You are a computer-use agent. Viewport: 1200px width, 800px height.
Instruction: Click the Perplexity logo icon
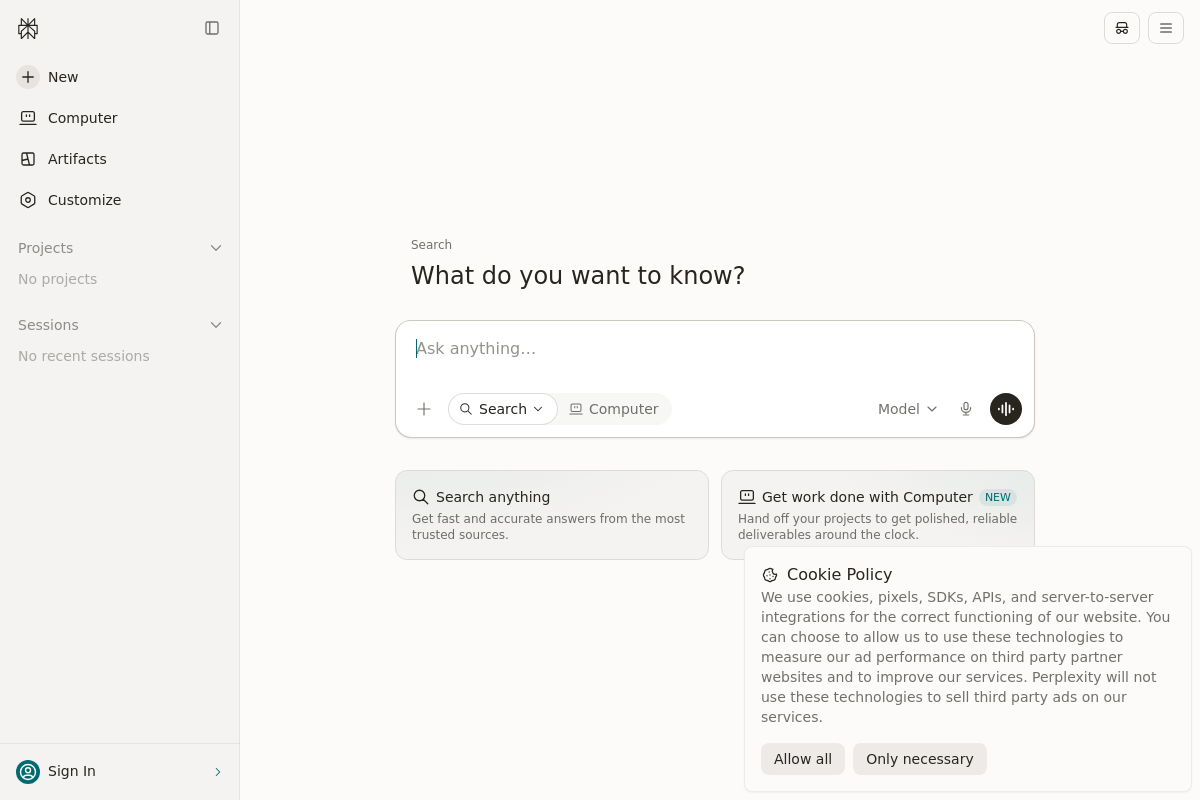coord(28,28)
